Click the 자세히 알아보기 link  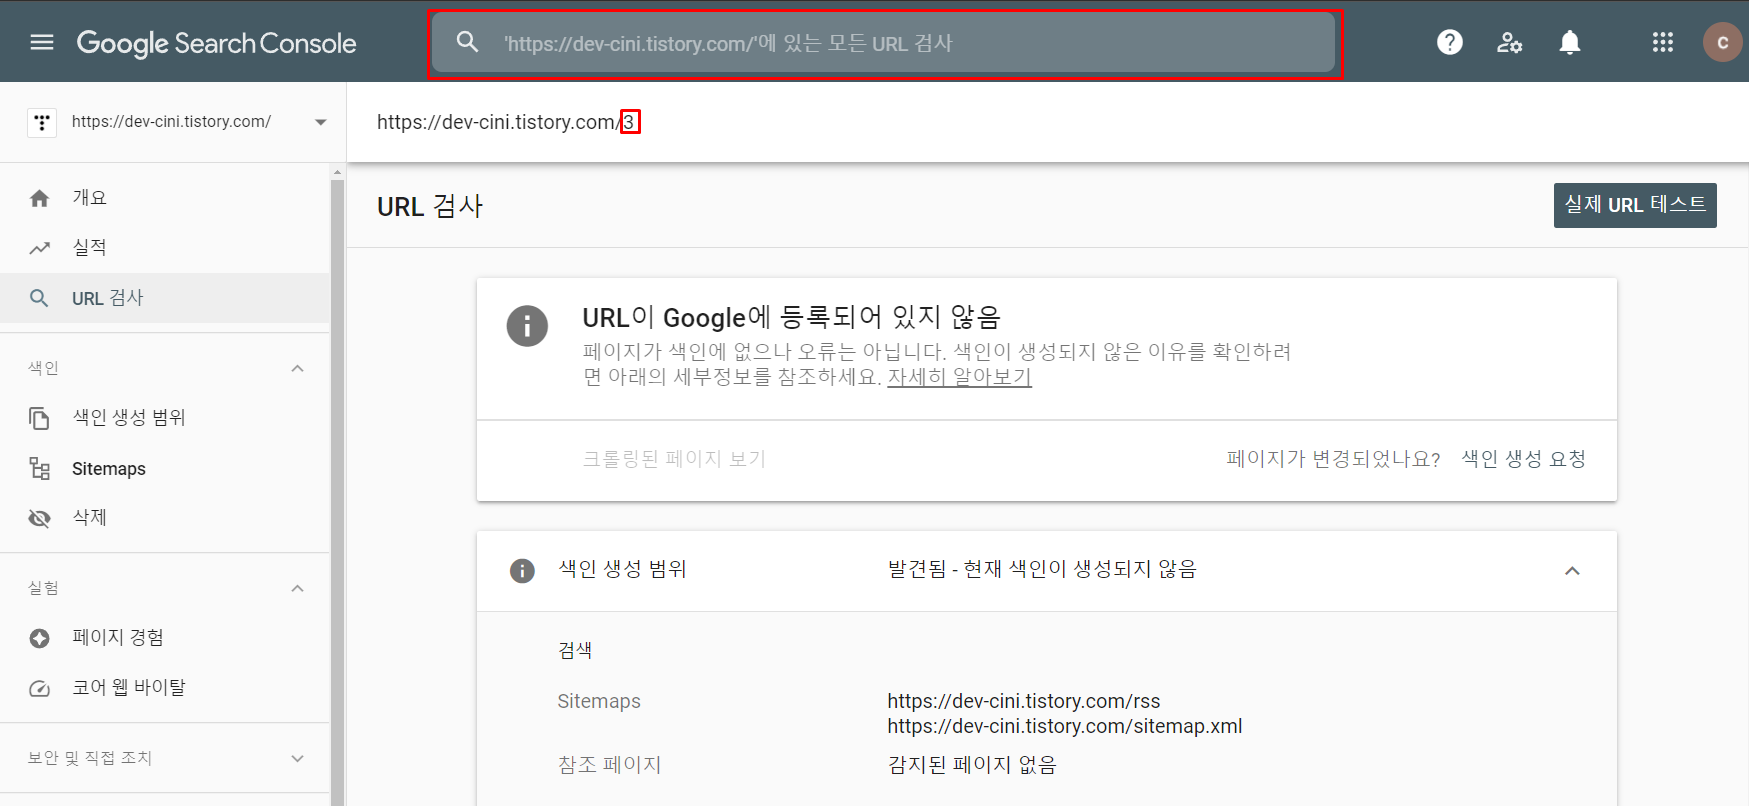(x=959, y=377)
